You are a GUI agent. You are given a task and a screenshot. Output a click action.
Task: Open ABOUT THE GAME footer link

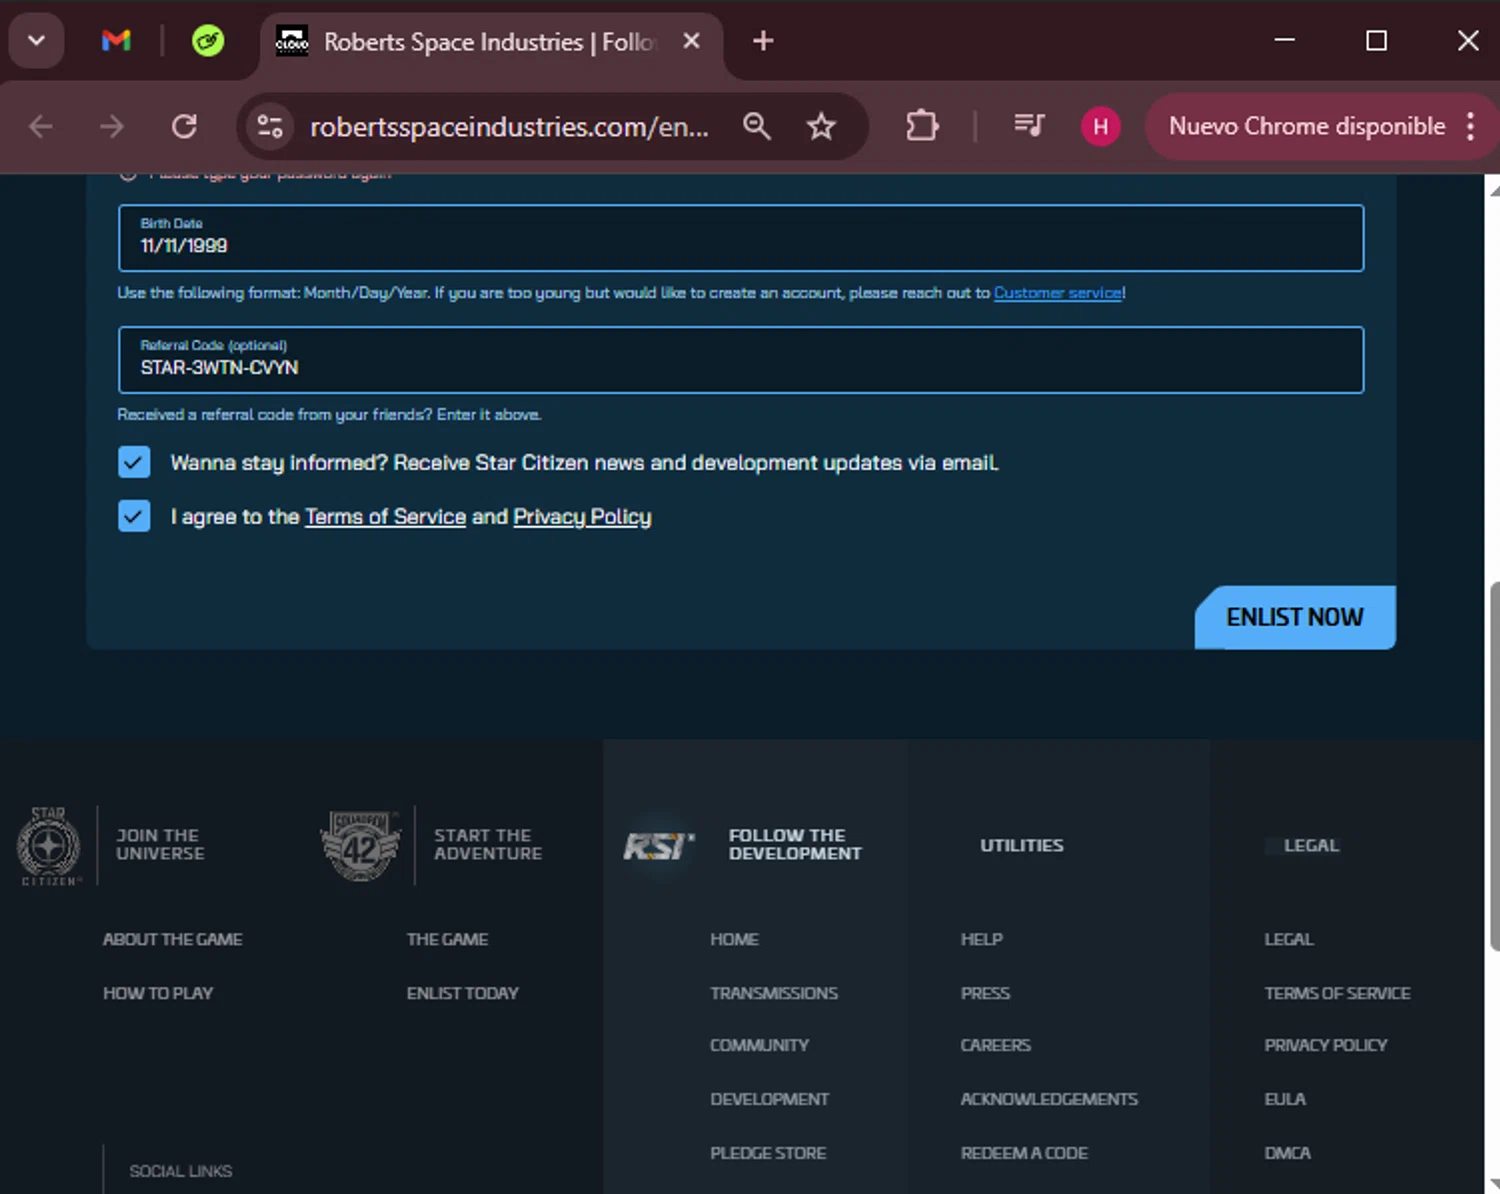[172, 939]
